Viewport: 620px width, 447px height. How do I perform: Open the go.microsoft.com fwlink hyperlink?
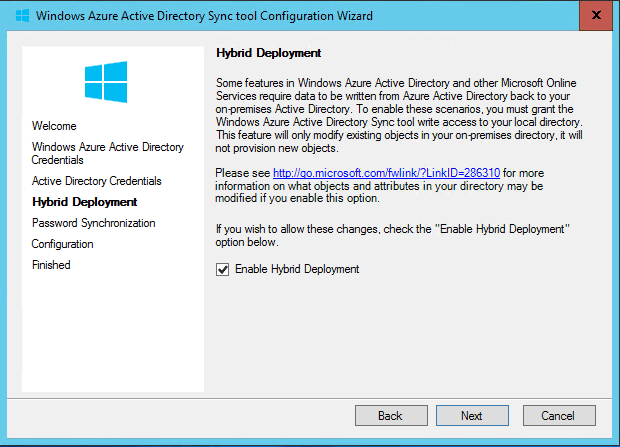386,173
